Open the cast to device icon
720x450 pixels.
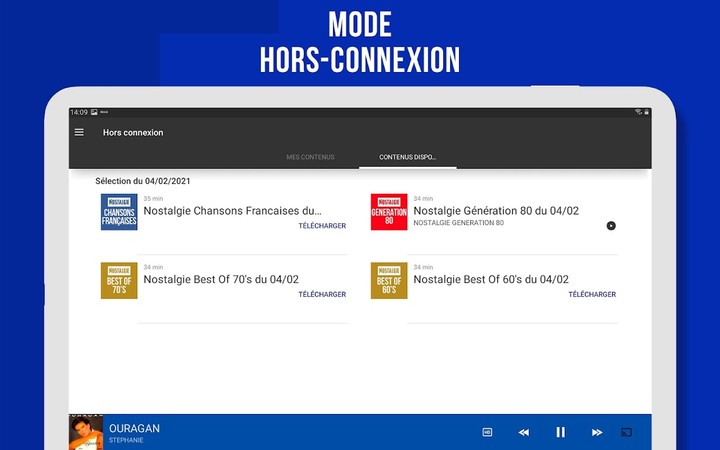(x=626, y=432)
